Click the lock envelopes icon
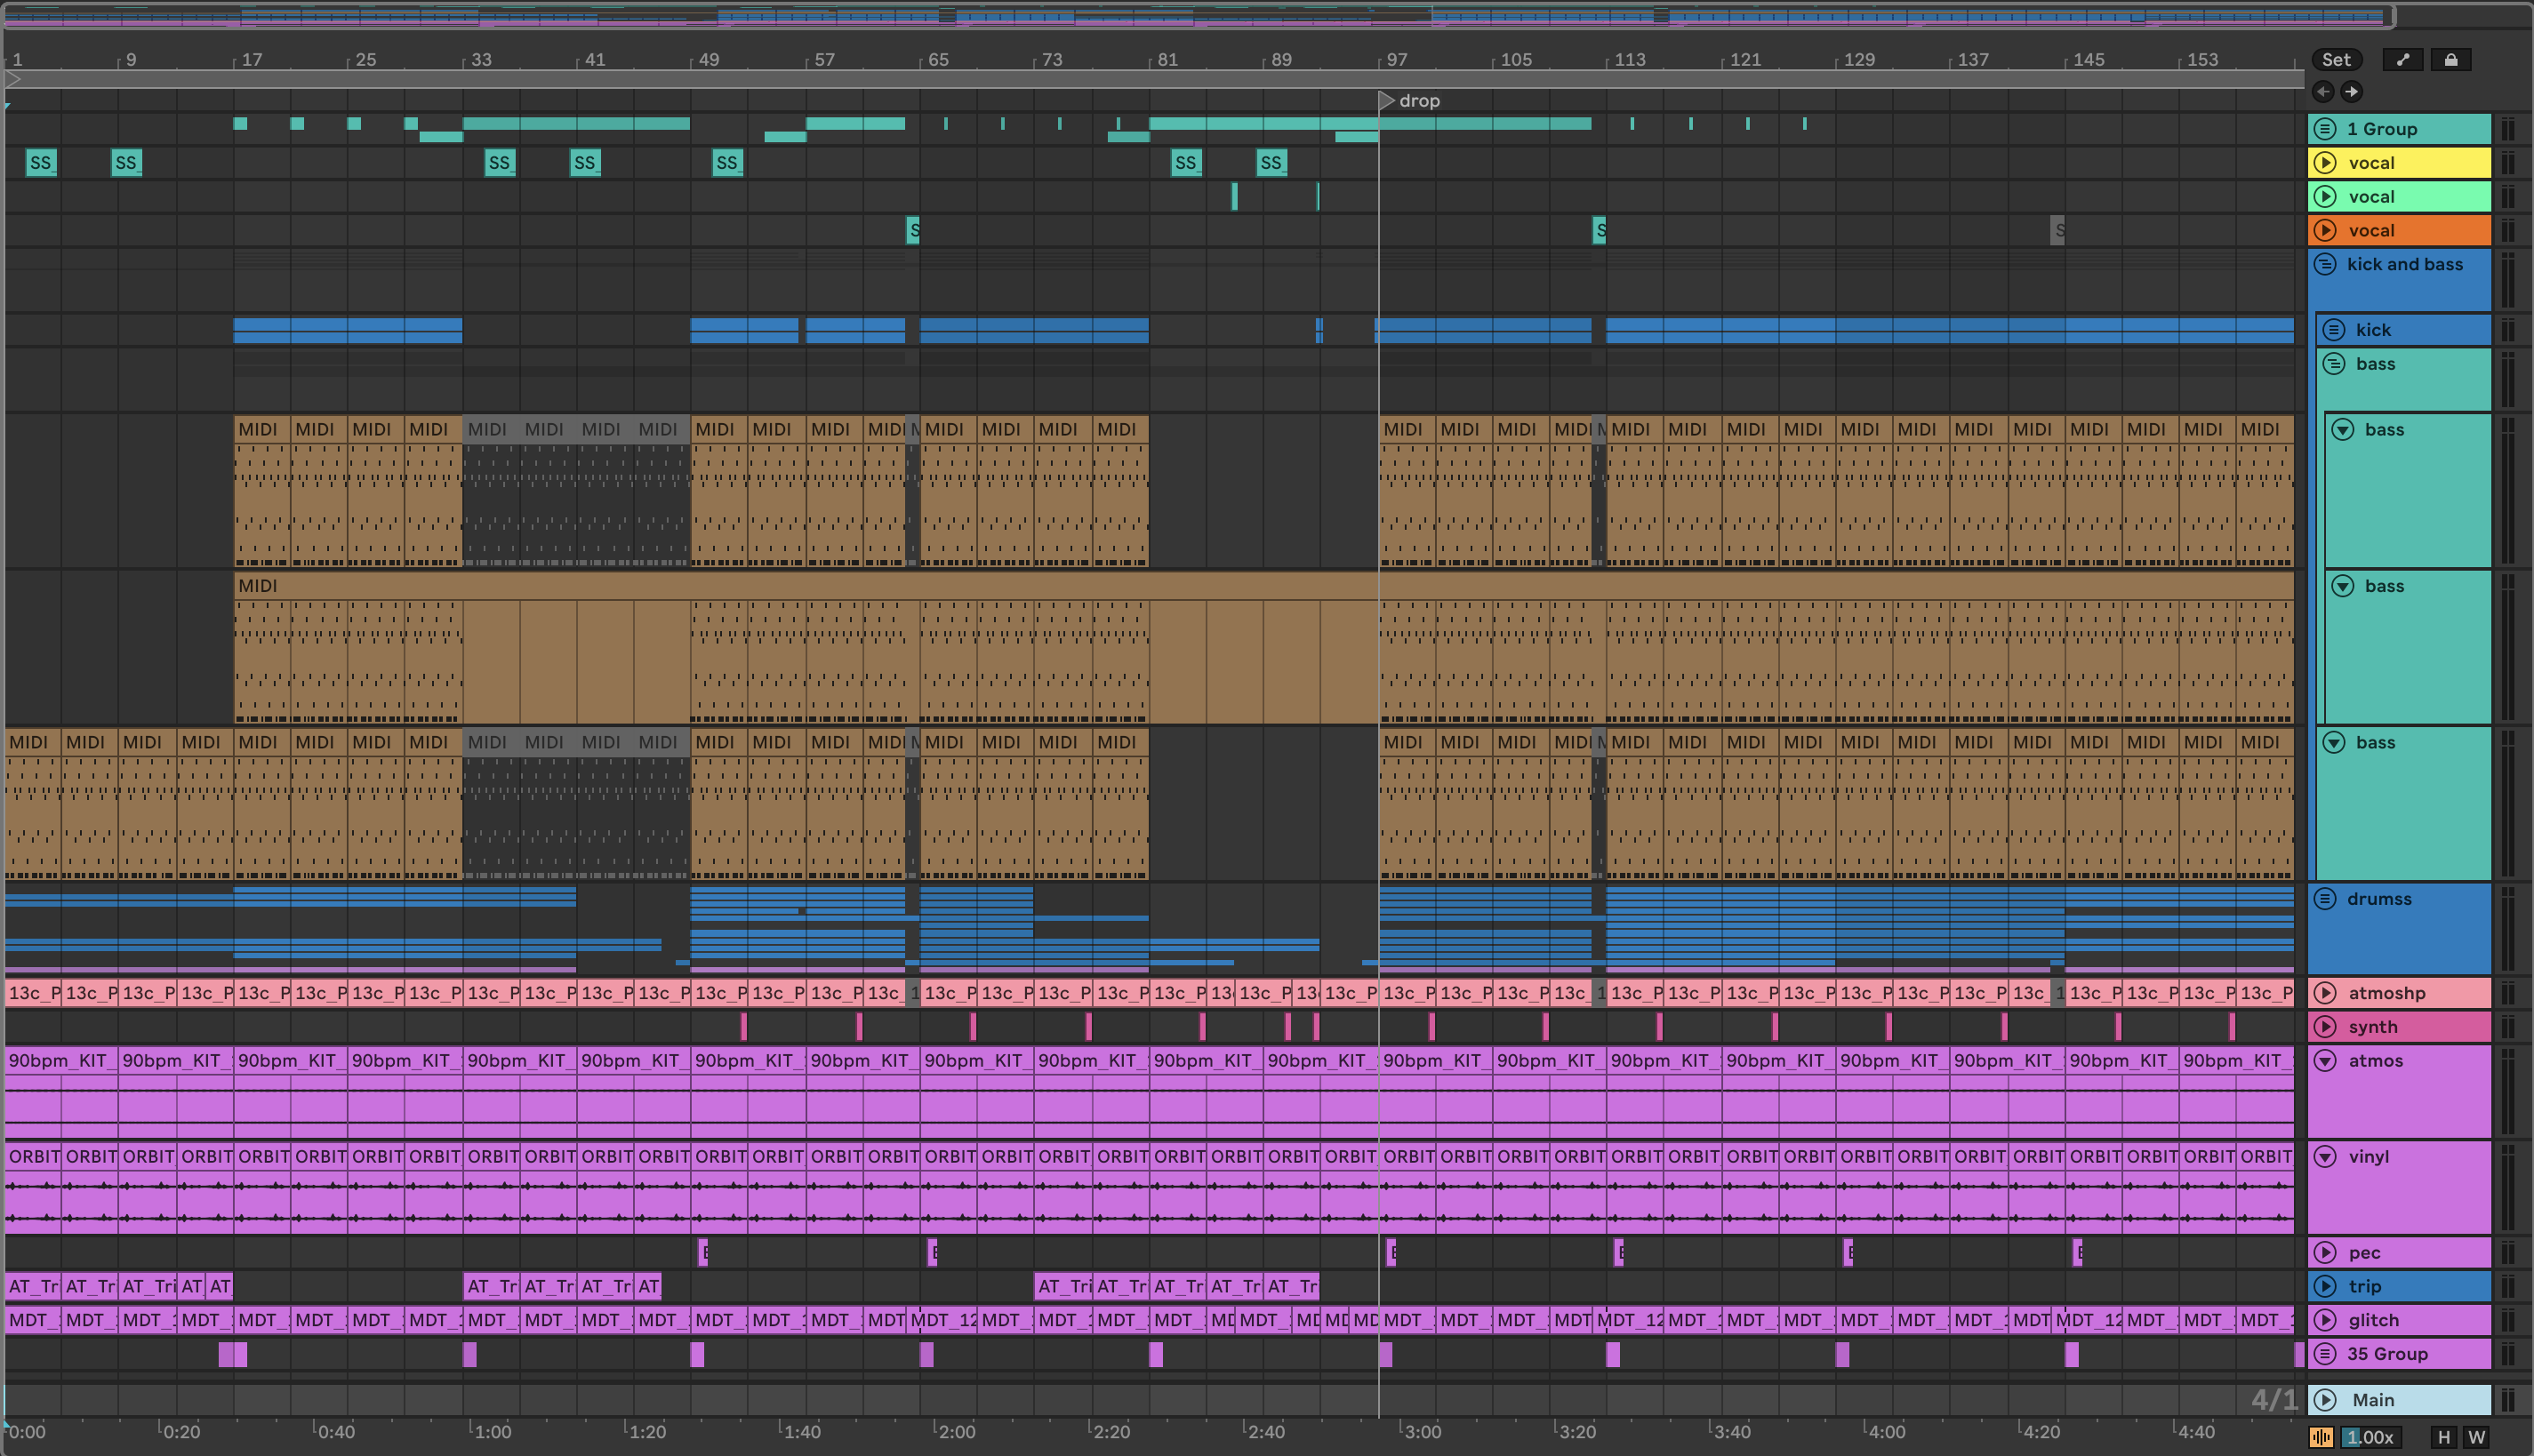 tap(2450, 60)
